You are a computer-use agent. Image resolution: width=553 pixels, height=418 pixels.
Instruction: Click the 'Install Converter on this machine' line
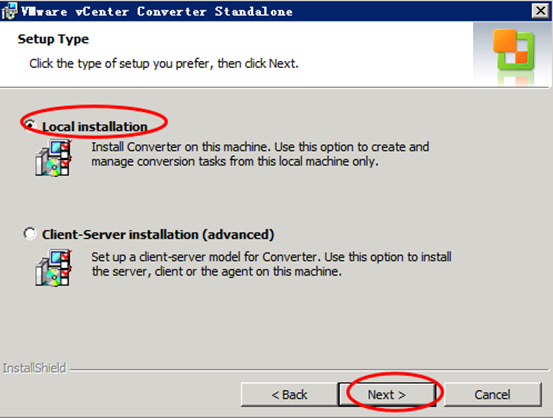(x=260, y=147)
